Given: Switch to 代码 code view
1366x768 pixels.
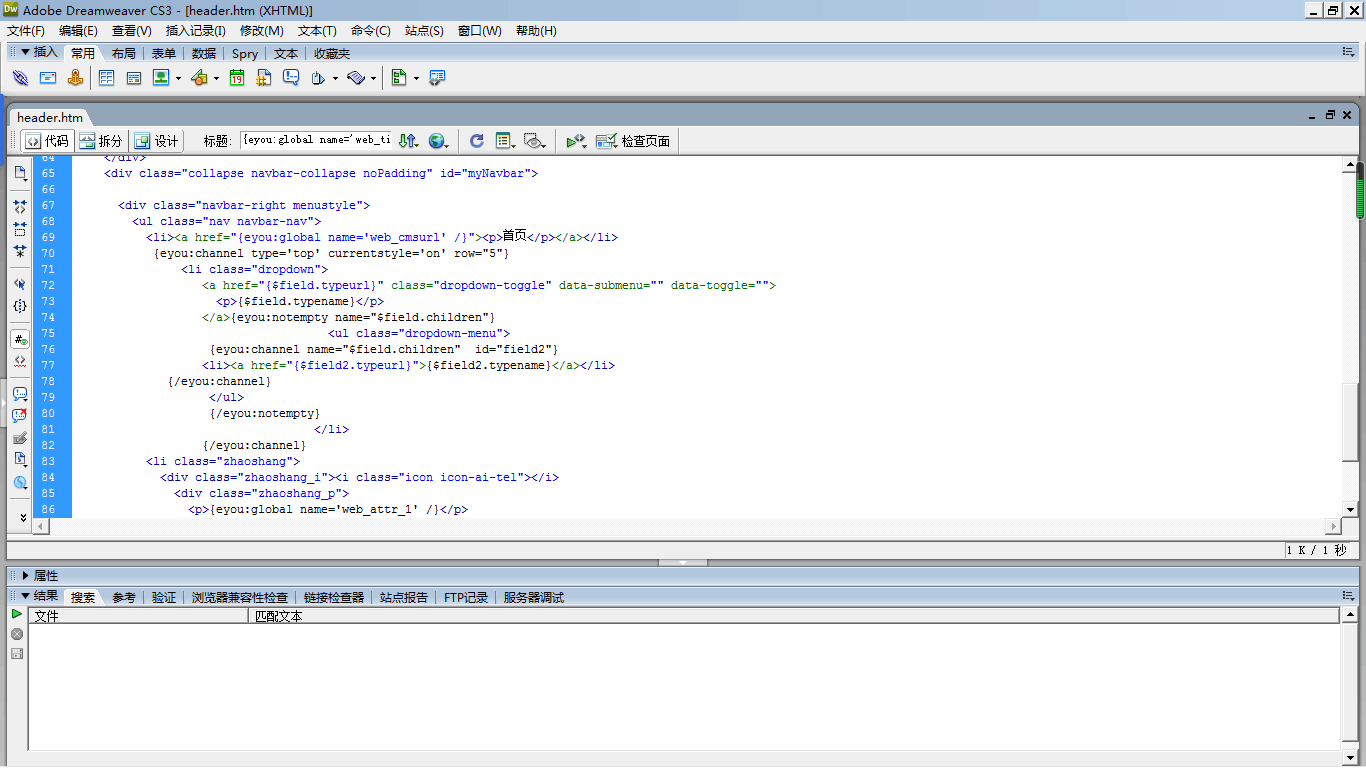Looking at the screenshot, I should [47, 141].
